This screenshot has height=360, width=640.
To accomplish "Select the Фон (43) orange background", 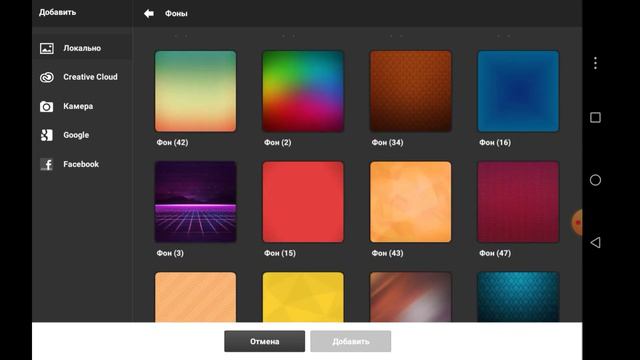I will 411,202.
